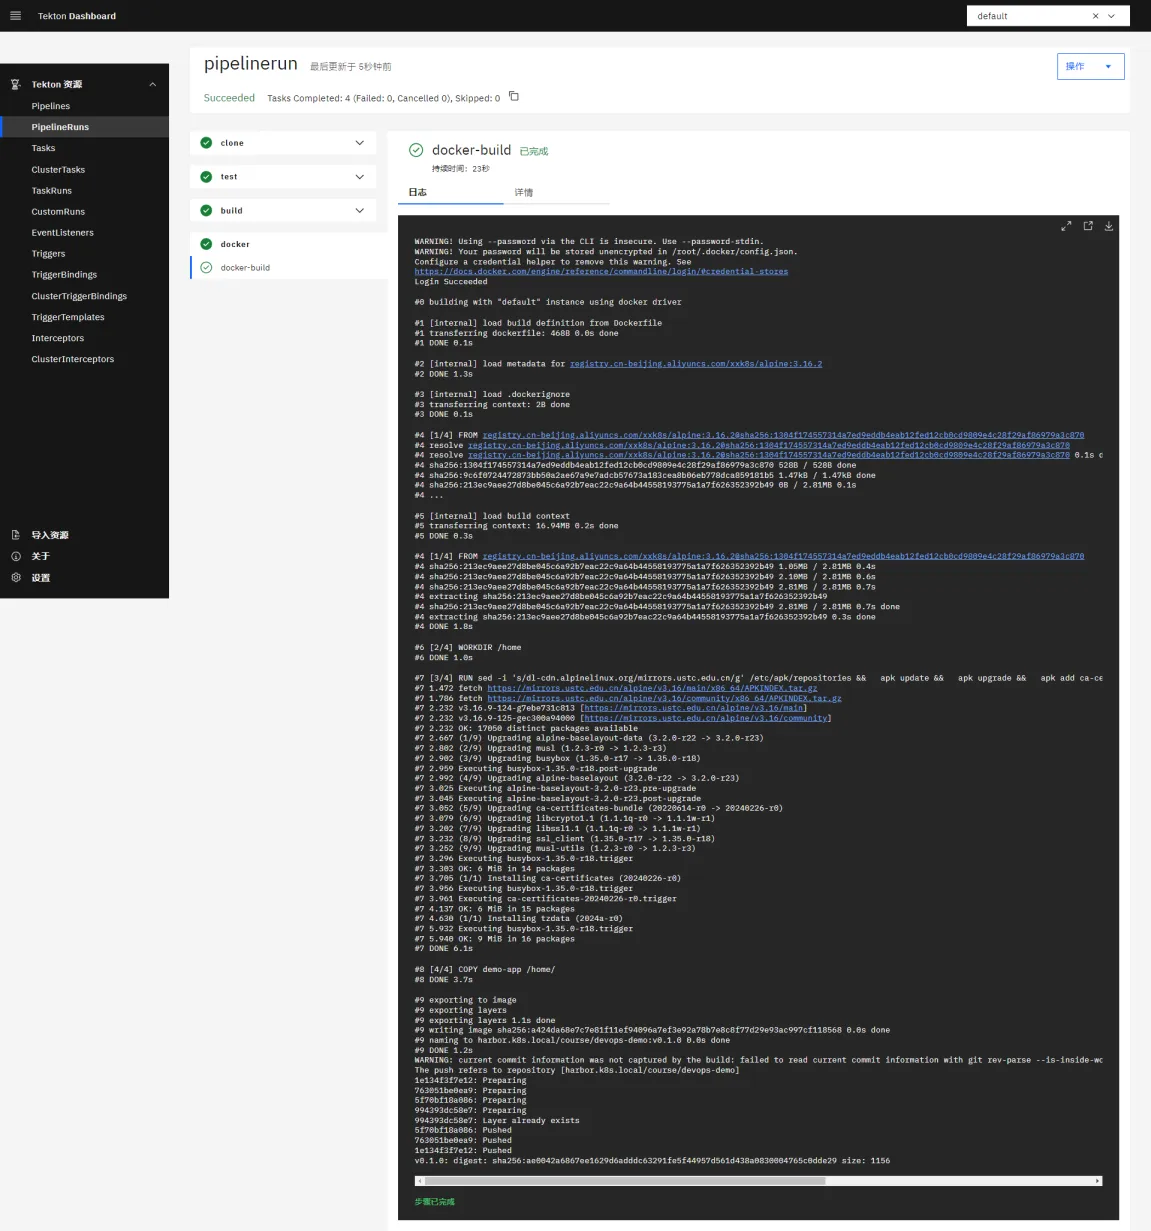Navigate to ClusterTasks
1151x1231 pixels.
[58, 170]
